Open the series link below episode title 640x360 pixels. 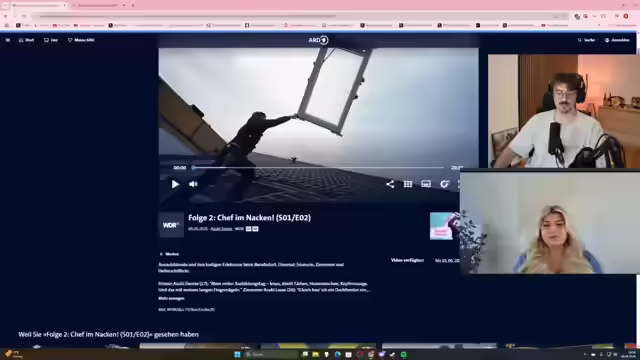coord(221,229)
